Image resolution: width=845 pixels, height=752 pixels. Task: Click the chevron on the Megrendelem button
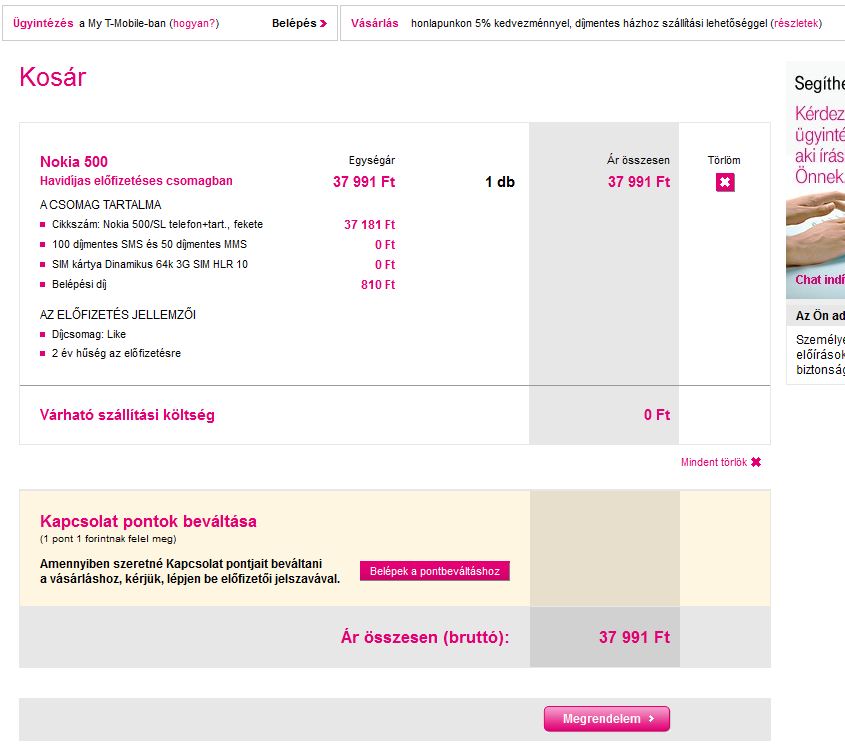[651, 719]
